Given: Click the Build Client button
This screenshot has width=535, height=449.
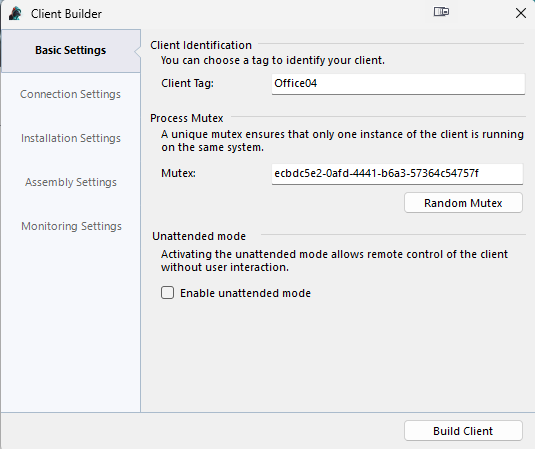Looking at the screenshot, I should 463,431.
